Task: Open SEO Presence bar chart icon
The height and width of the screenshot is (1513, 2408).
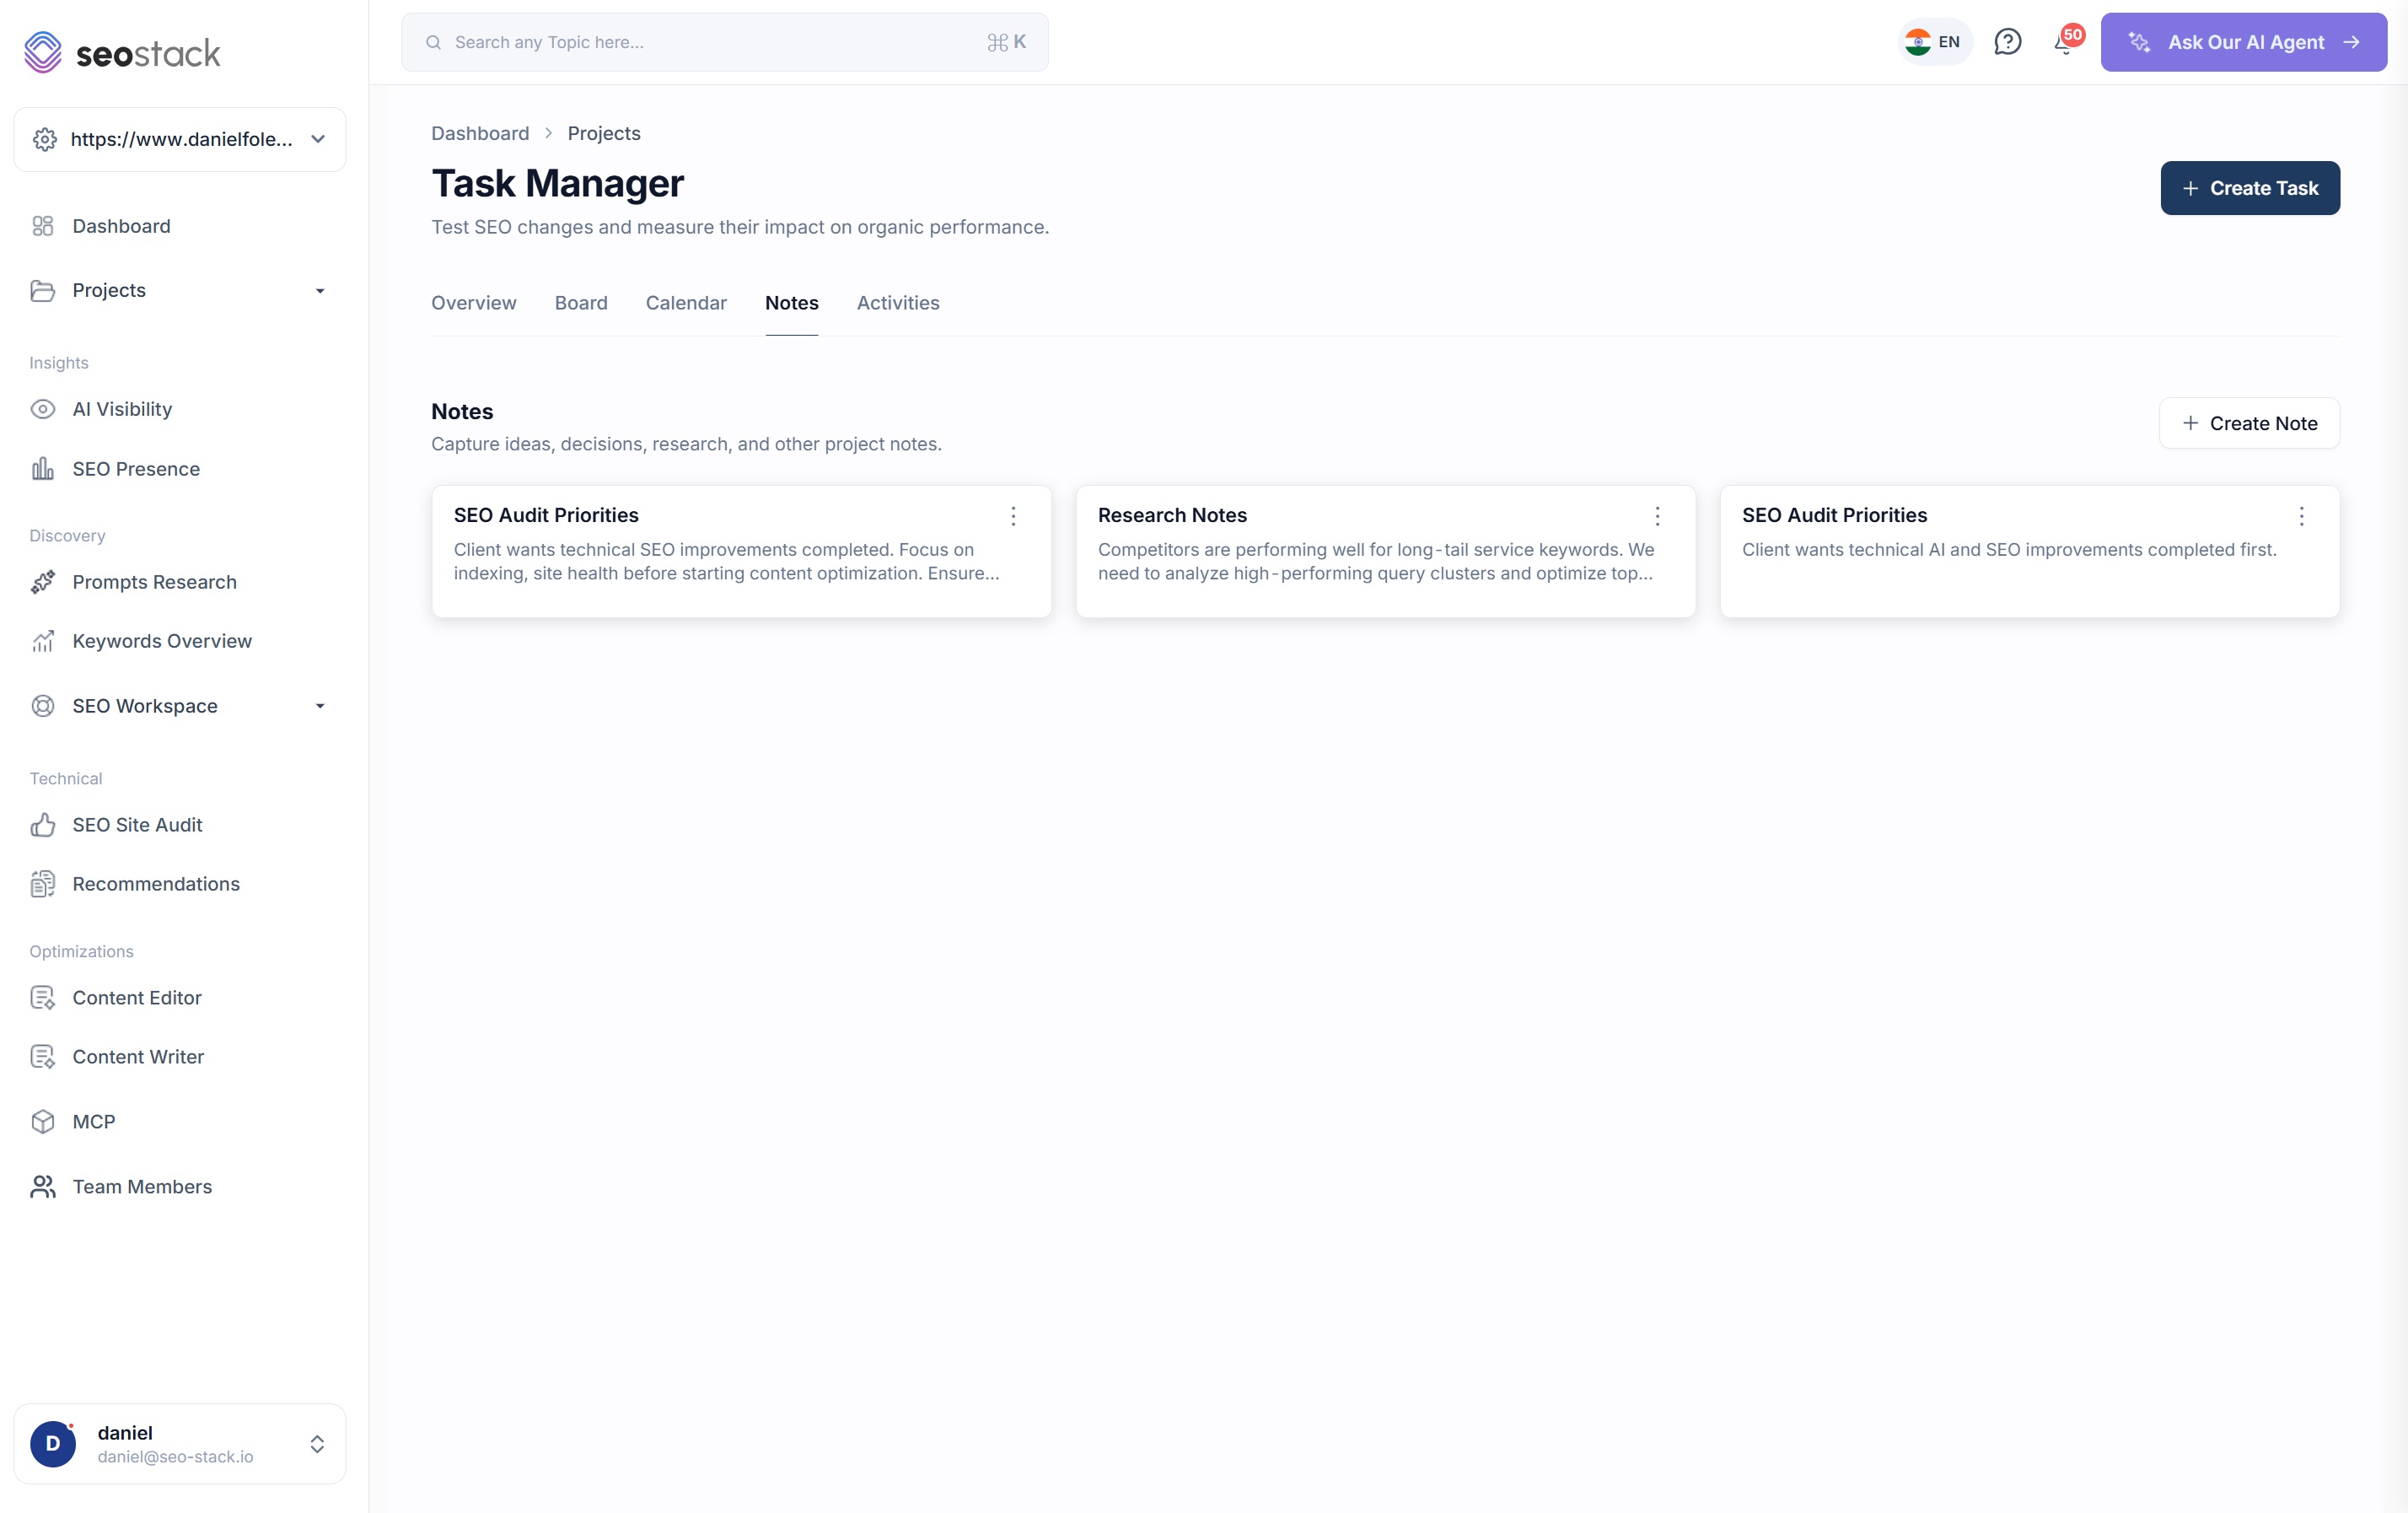Action: (x=43, y=469)
